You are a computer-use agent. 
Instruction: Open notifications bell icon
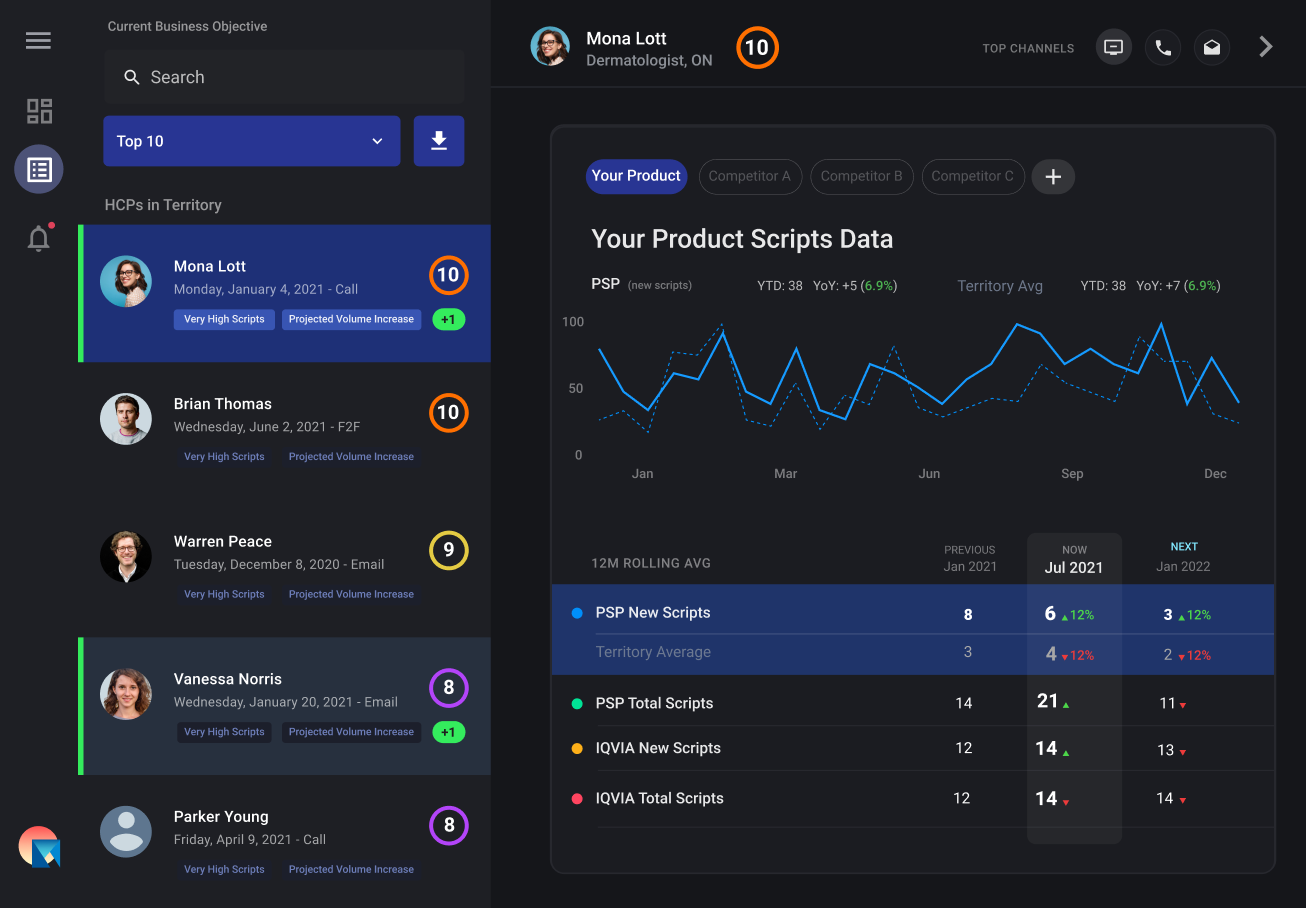pos(39,239)
